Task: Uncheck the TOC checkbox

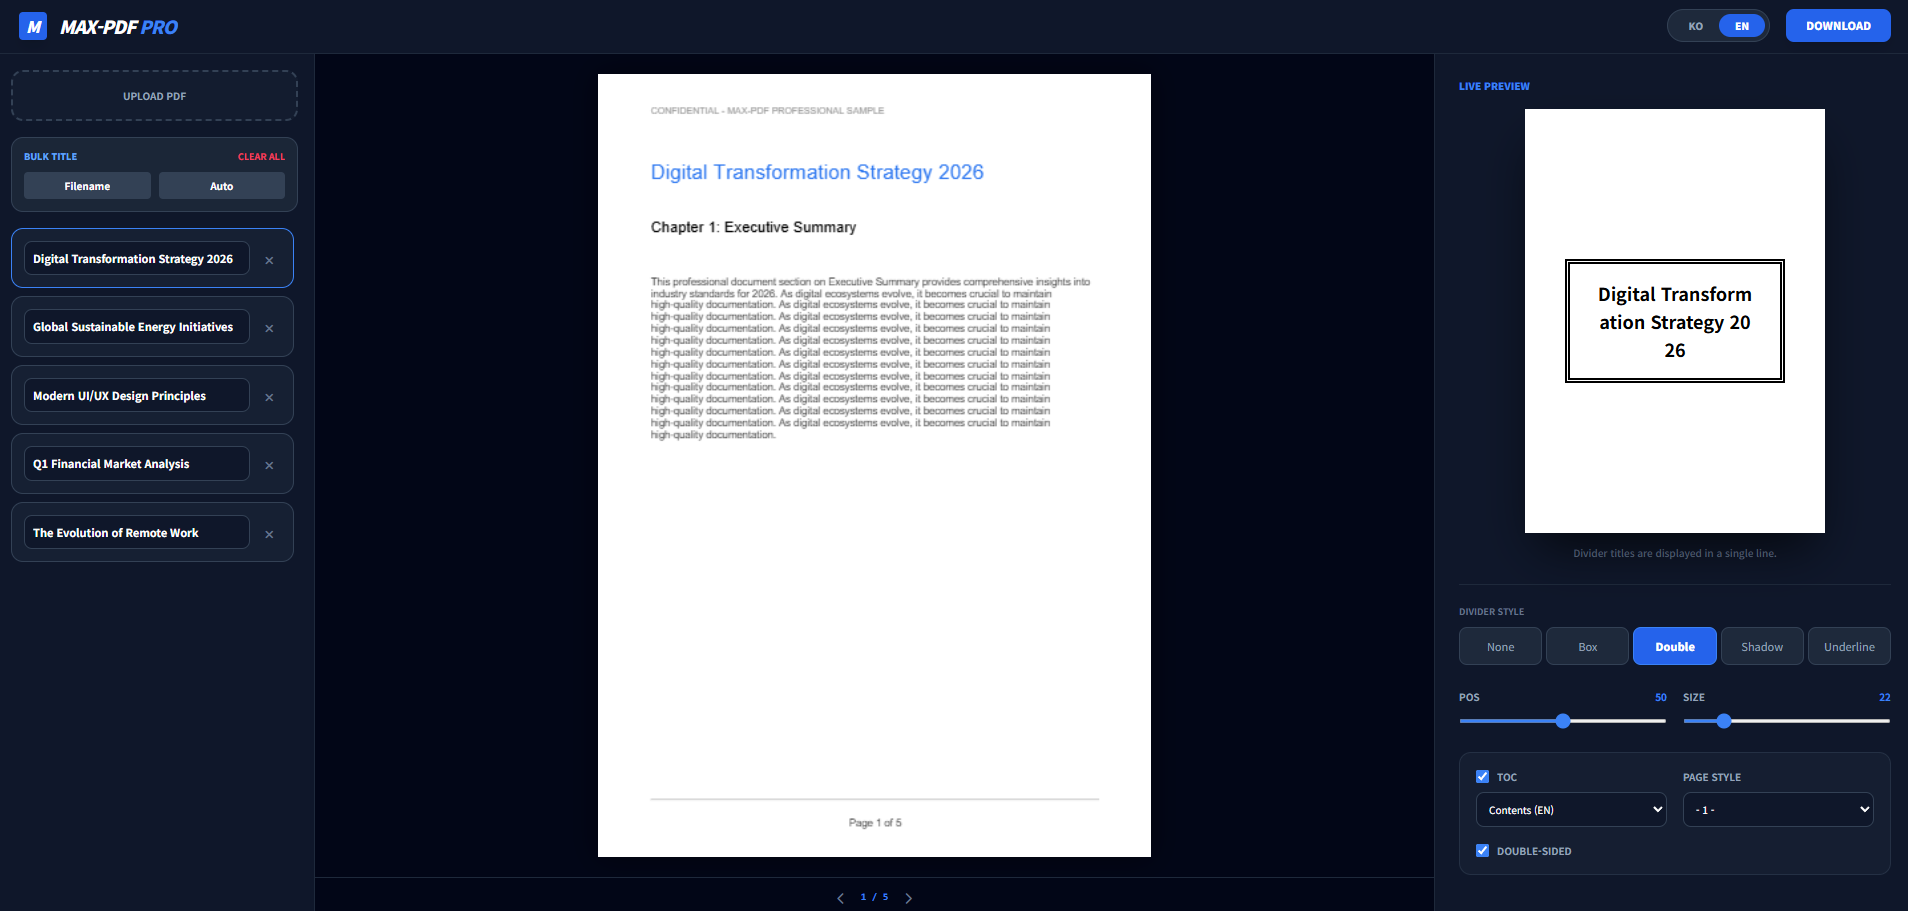Action: click(x=1482, y=776)
